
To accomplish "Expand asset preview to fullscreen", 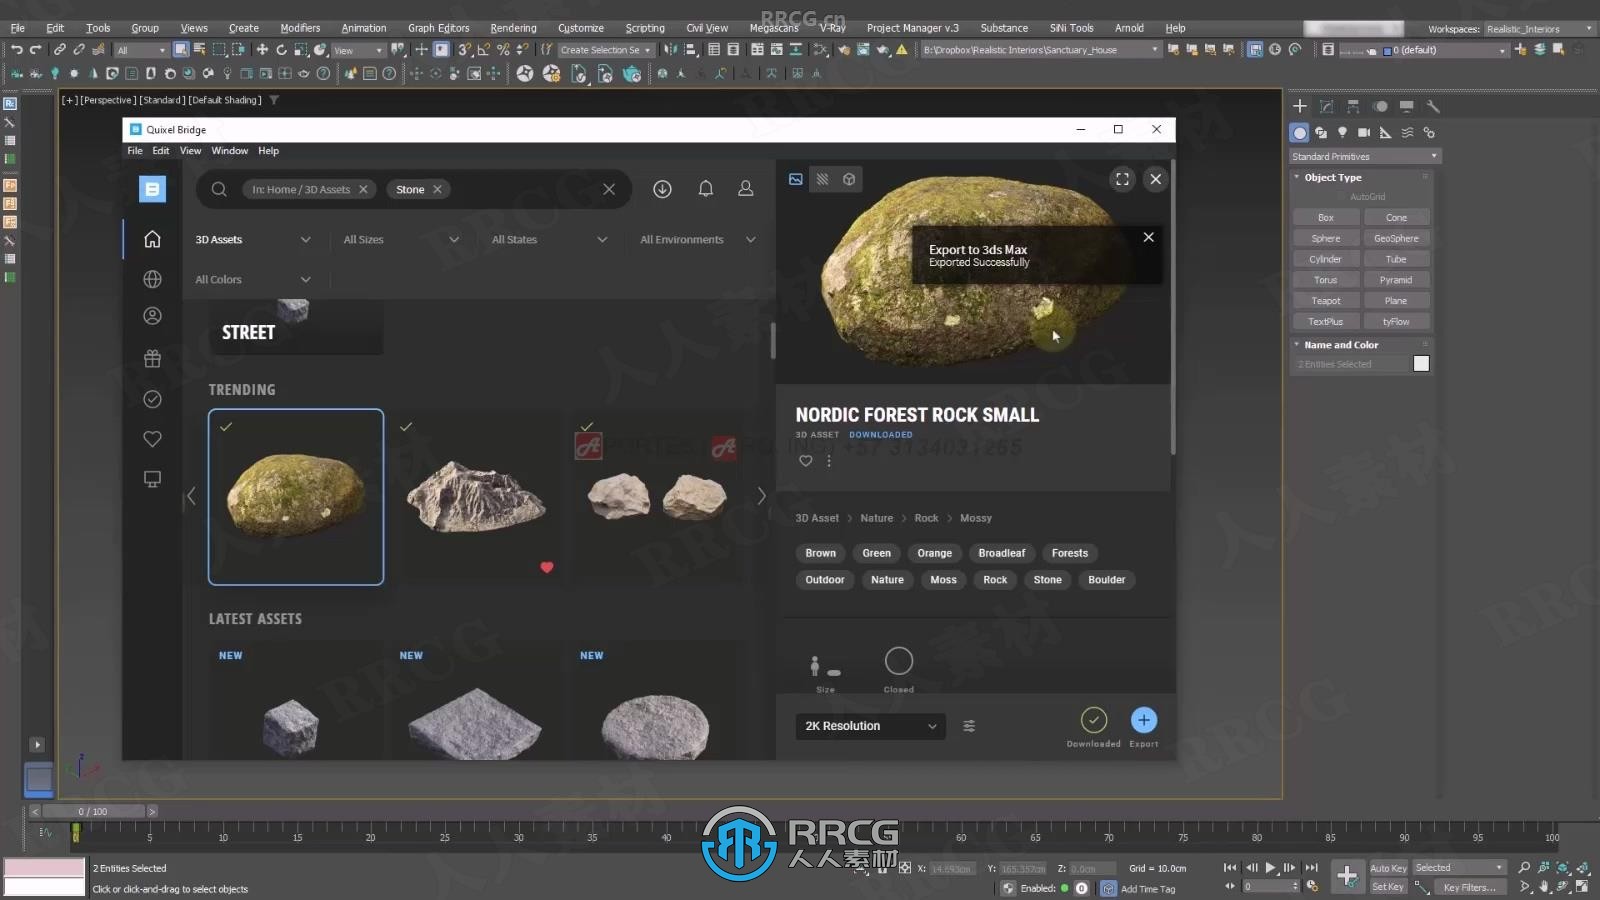I will click(x=1122, y=179).
